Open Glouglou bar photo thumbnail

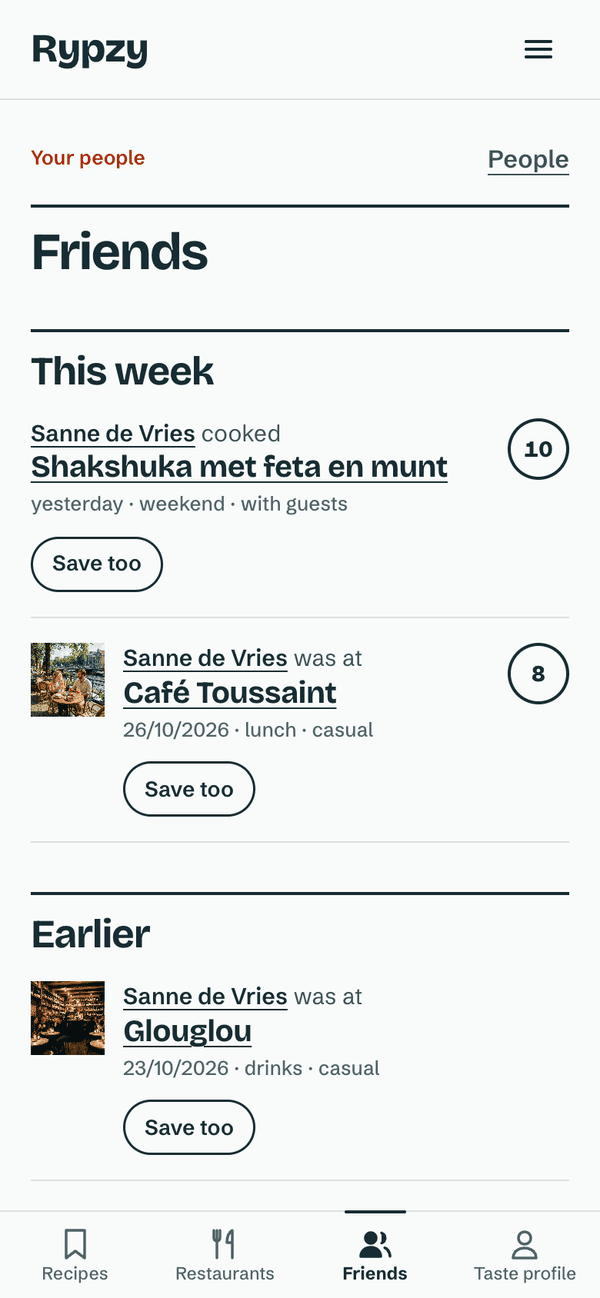(68, 1018)
